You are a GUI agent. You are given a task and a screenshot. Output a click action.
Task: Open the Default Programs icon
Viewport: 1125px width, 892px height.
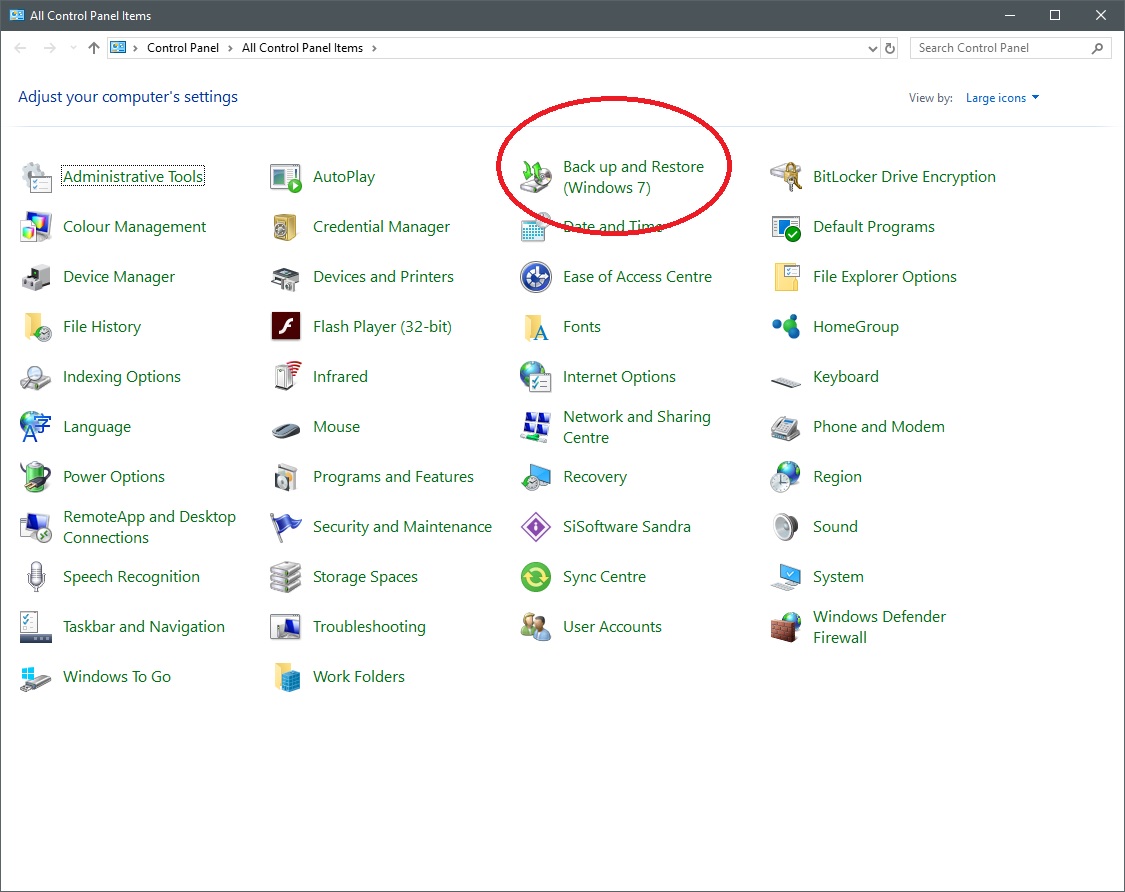(x=786, y=227)
